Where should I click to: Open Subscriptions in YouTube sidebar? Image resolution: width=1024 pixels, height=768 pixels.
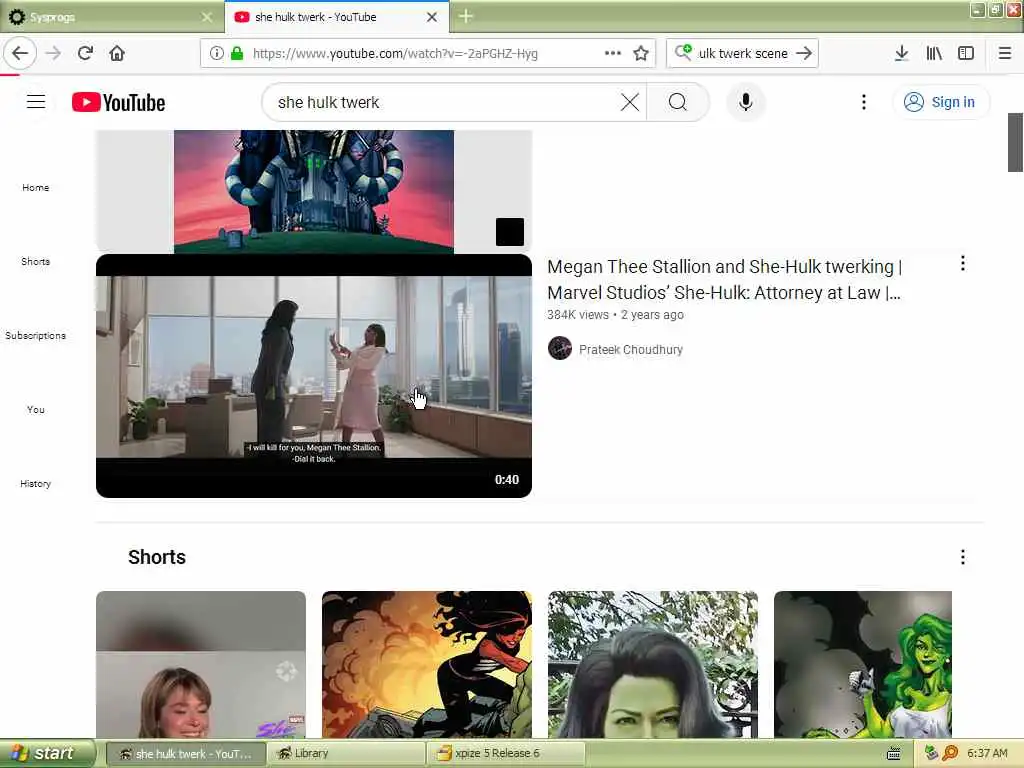tap(35, 336)
